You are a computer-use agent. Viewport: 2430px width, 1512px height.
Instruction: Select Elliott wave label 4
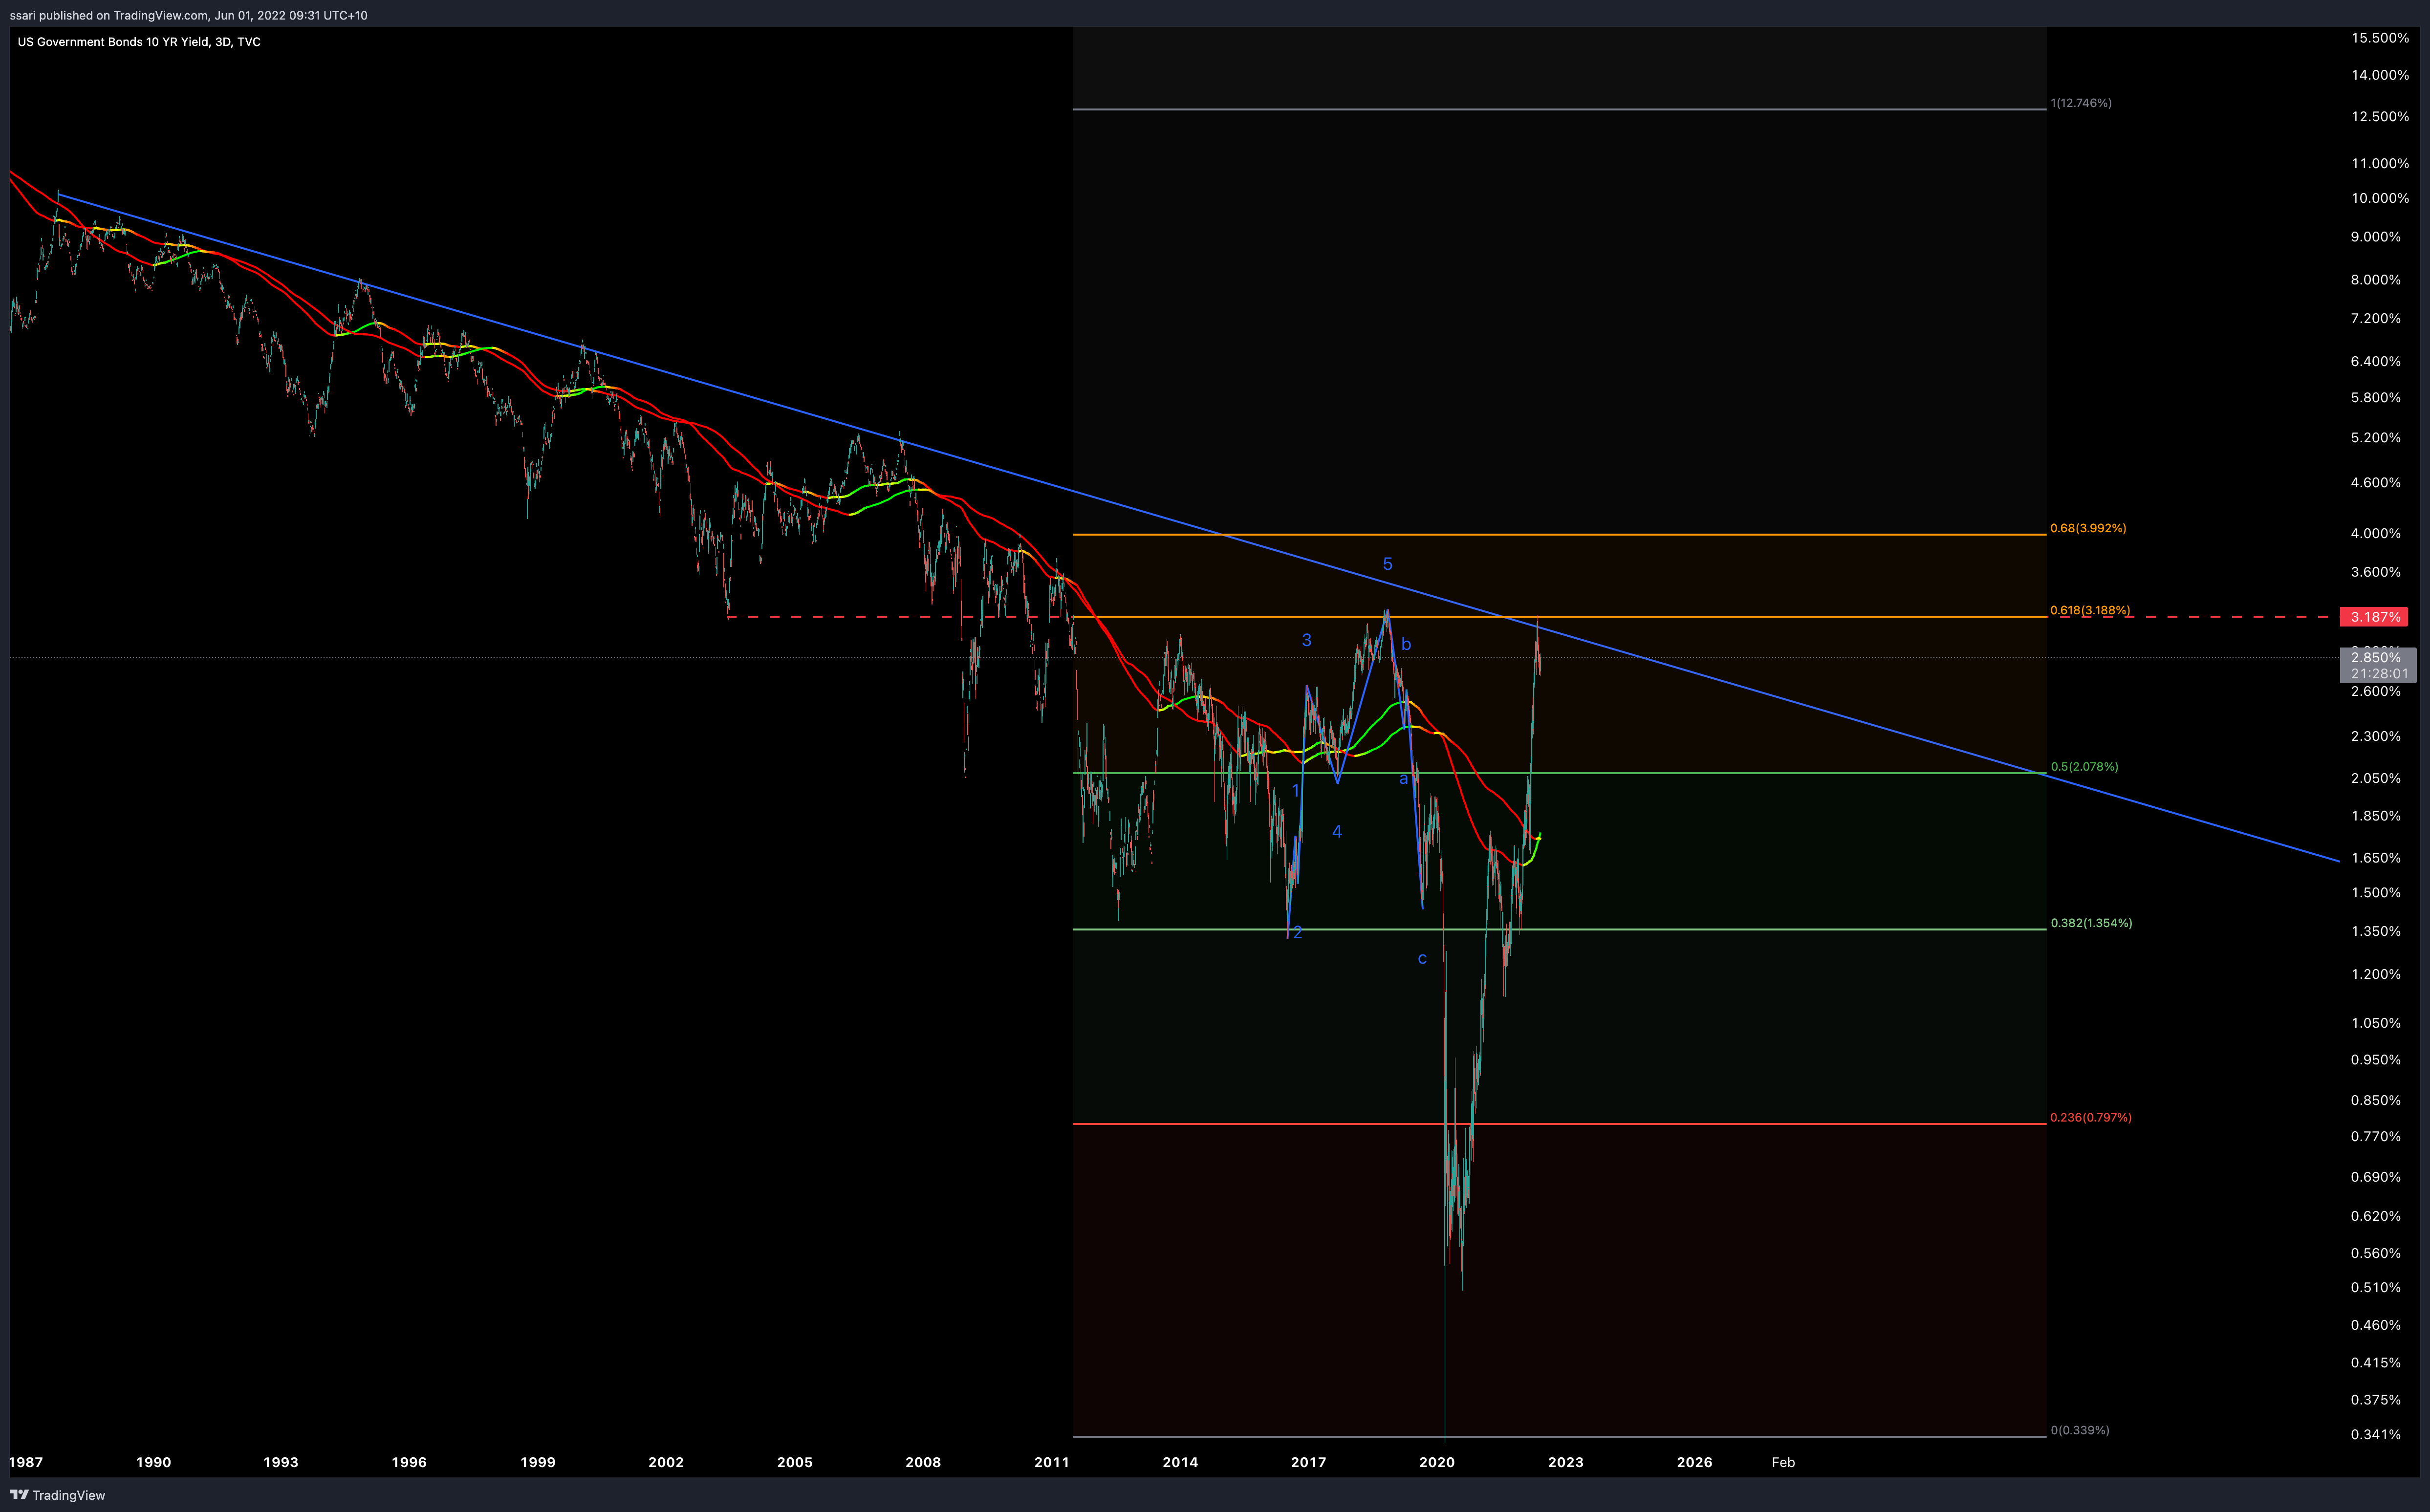pos(1336,832)
